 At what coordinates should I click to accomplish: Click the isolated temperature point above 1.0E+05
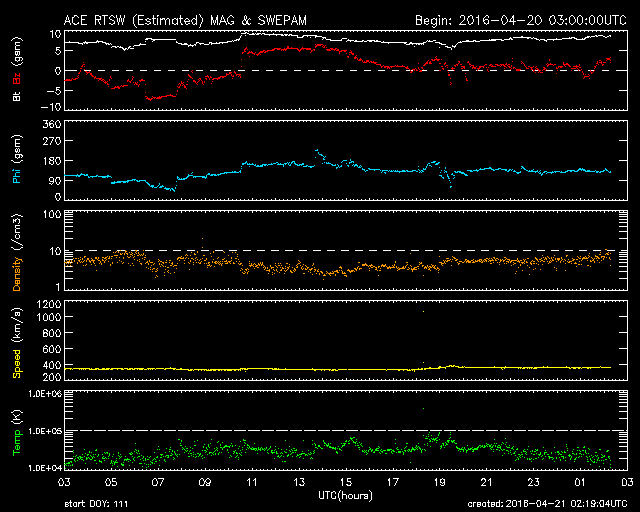pyautogui.click(x=423, y=408)
